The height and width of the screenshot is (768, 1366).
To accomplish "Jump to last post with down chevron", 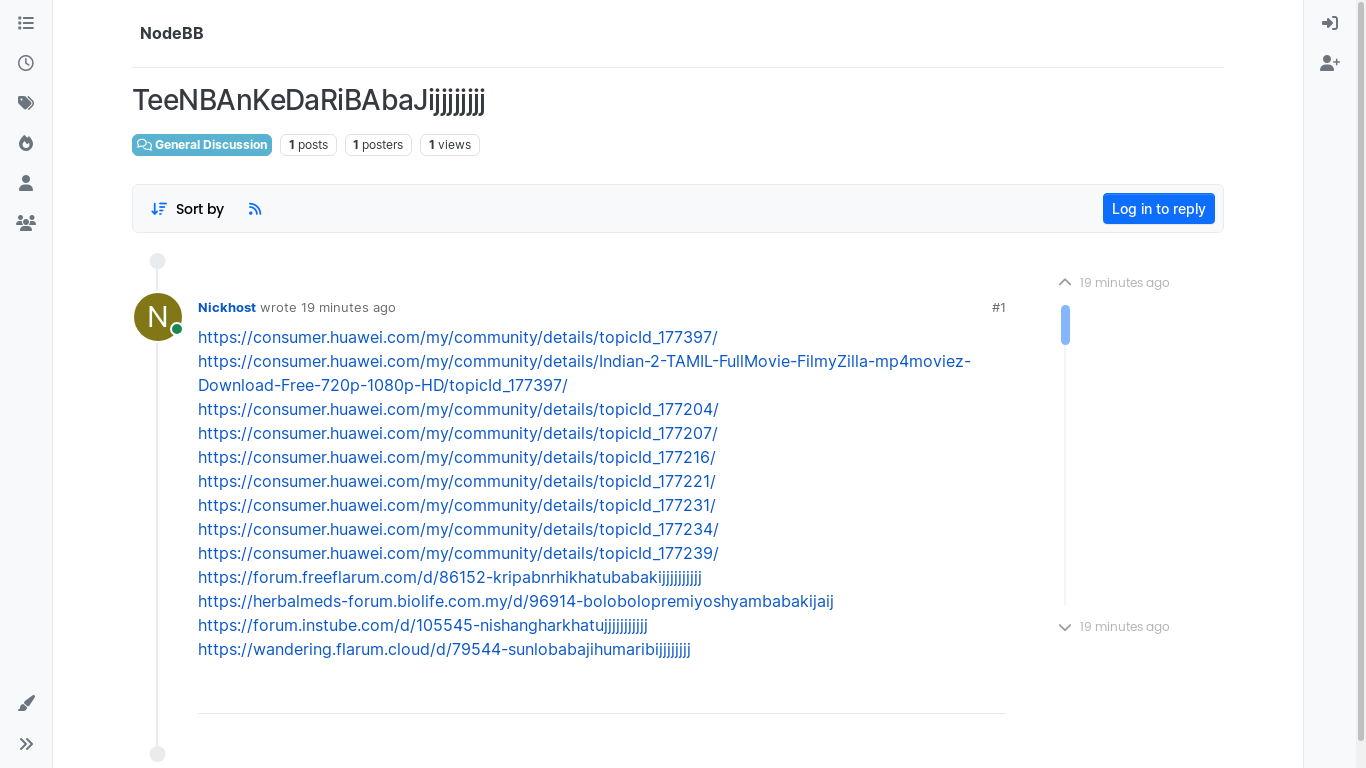I will click(1065, 627).
